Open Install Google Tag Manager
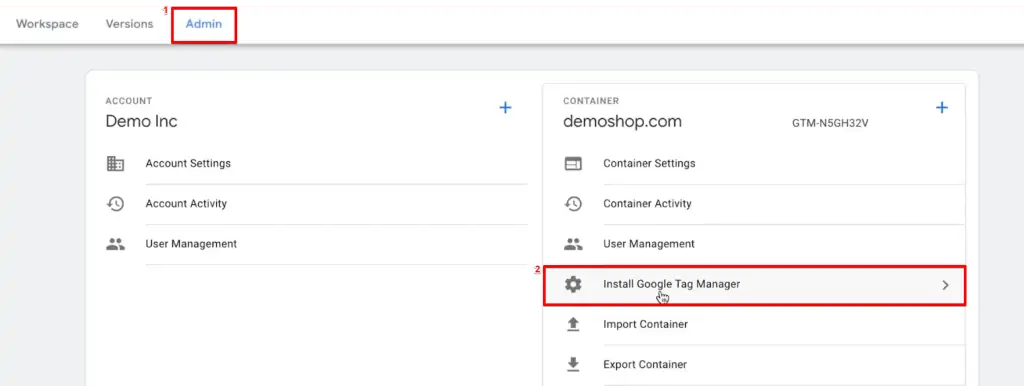The image size is (1024, 386). (x=754, y=285)
